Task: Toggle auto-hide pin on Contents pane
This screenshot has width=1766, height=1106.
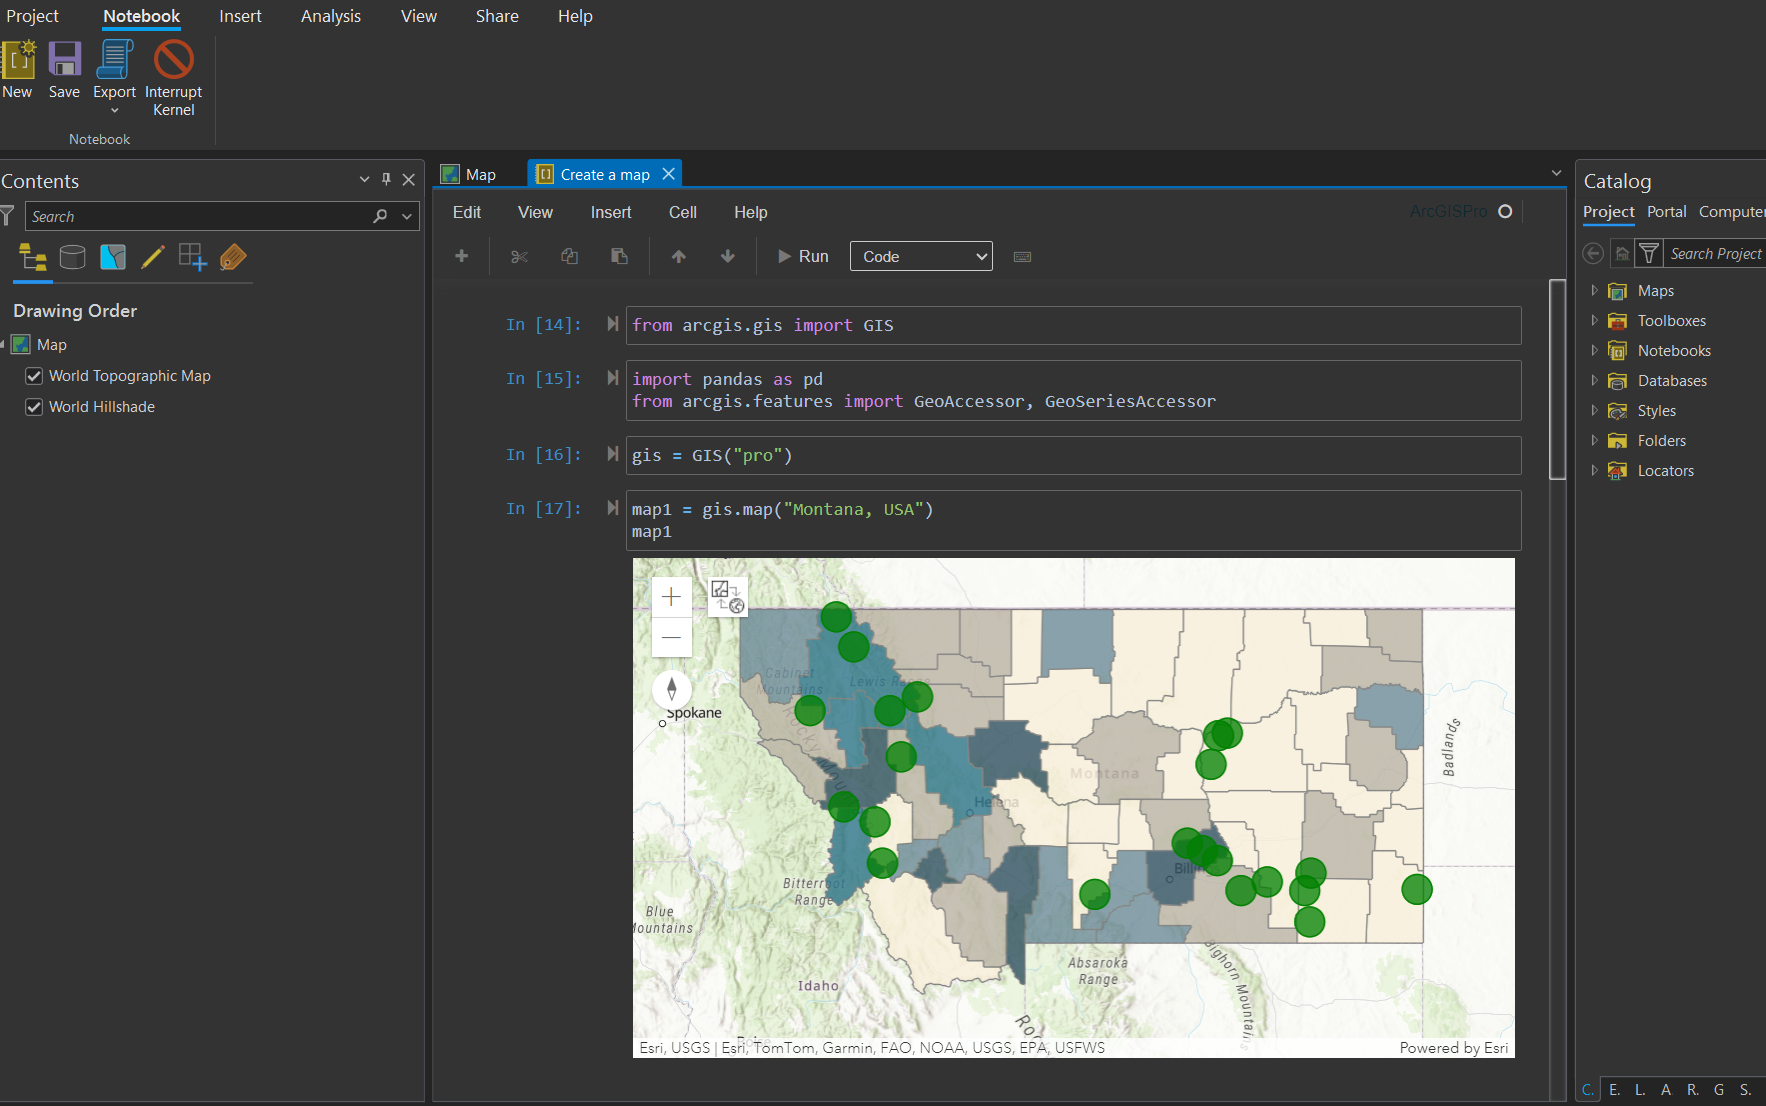Action: click(x=386, y=180)
